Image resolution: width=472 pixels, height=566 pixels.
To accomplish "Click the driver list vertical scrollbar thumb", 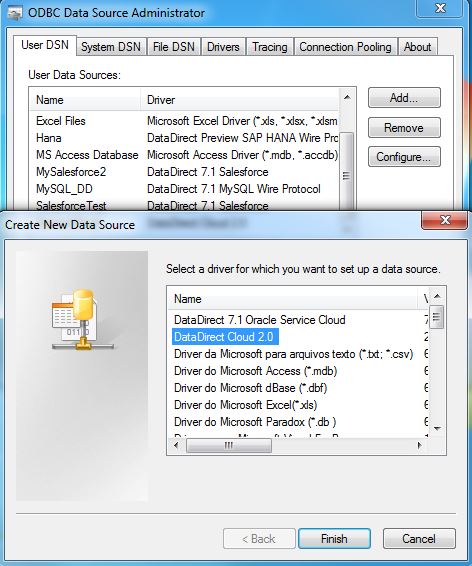I will (437, 317).
